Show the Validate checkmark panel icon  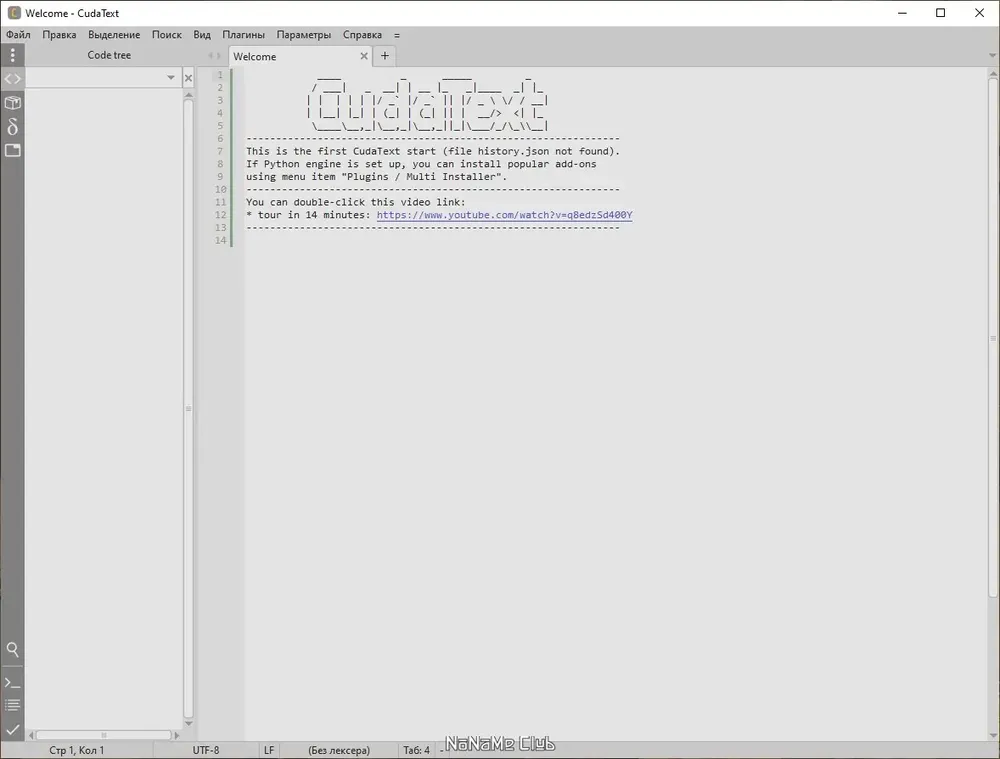point(12,729)
